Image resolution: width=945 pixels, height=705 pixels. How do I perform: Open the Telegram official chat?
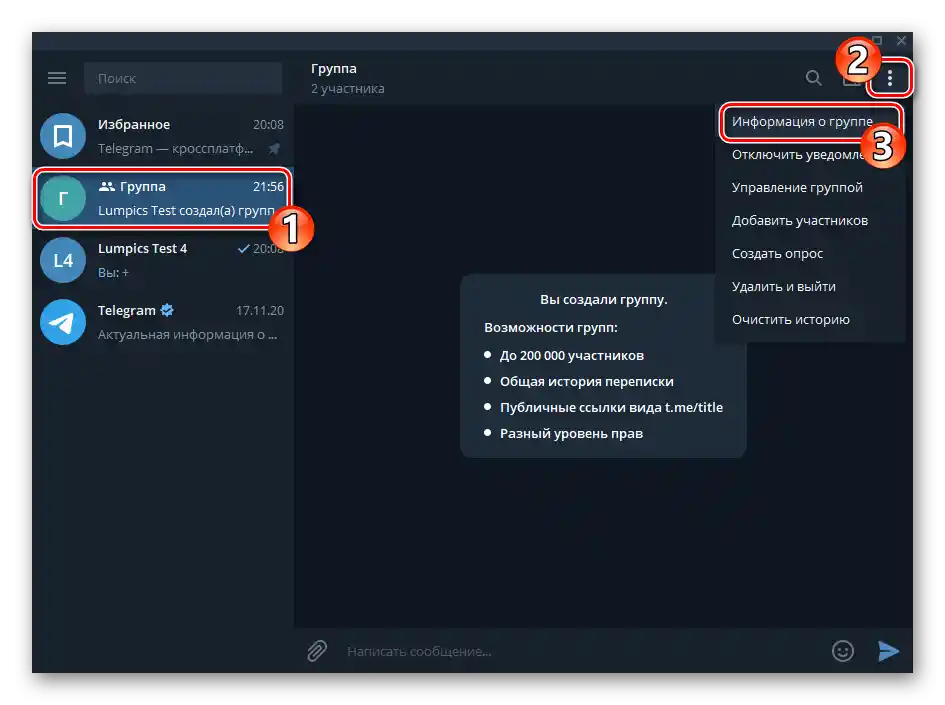coord(163,322)
